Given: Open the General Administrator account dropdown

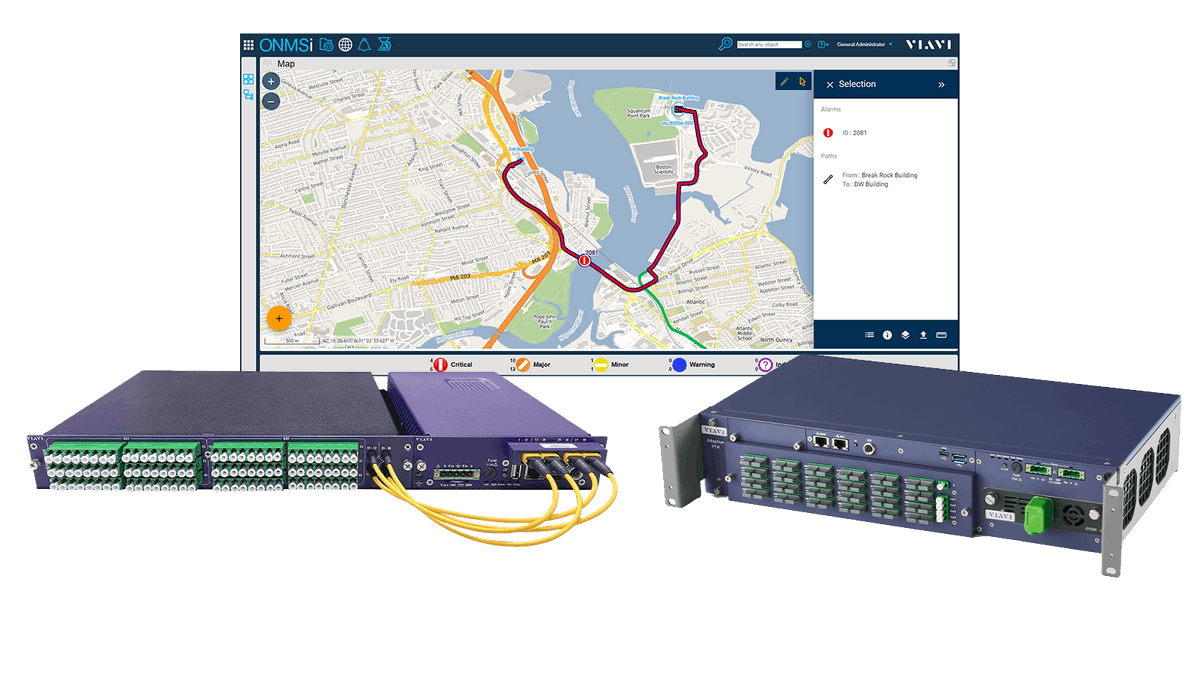Looking at the screenshot, I should (861, 44).
